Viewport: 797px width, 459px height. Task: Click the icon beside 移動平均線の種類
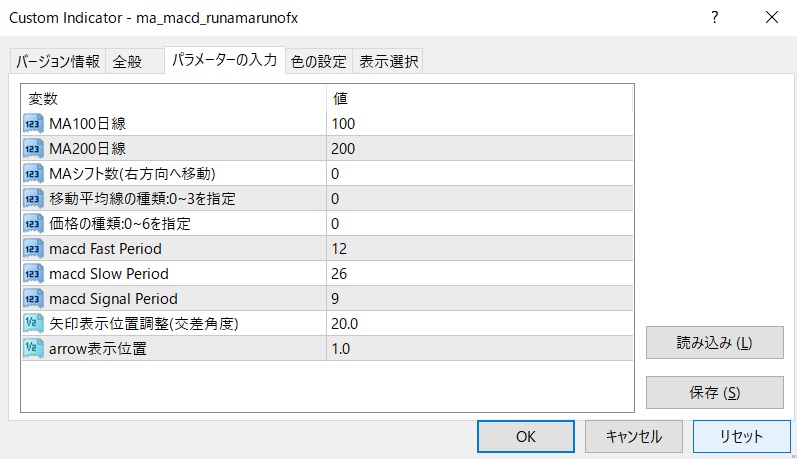33,199
